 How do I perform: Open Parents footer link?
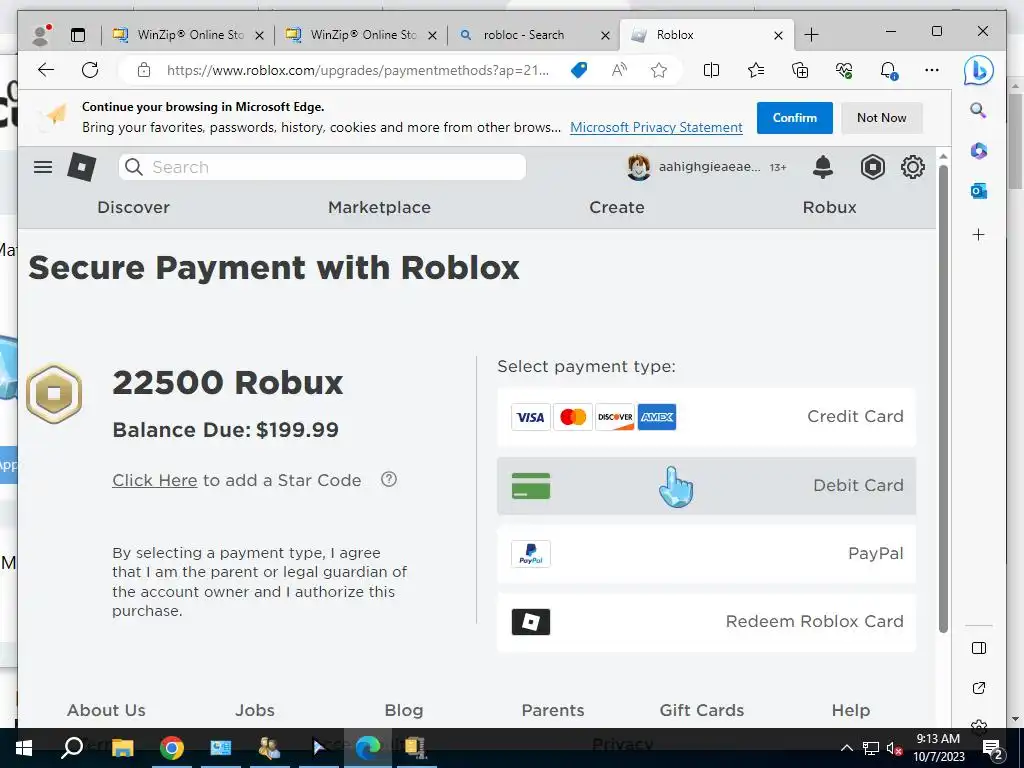coord(552,710)
